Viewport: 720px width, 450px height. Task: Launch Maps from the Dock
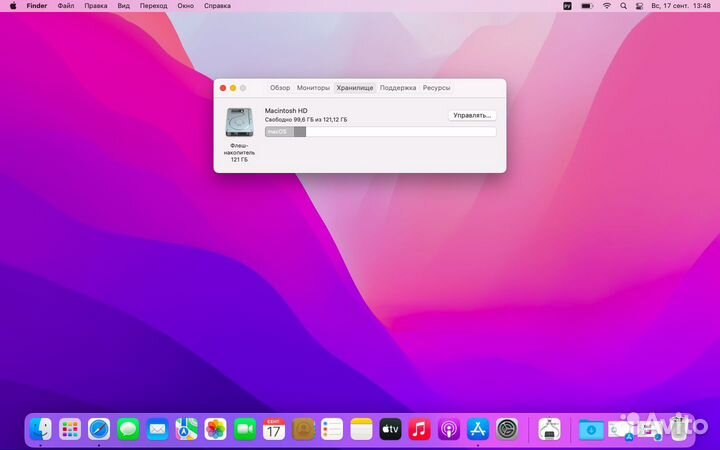point(186,429)
